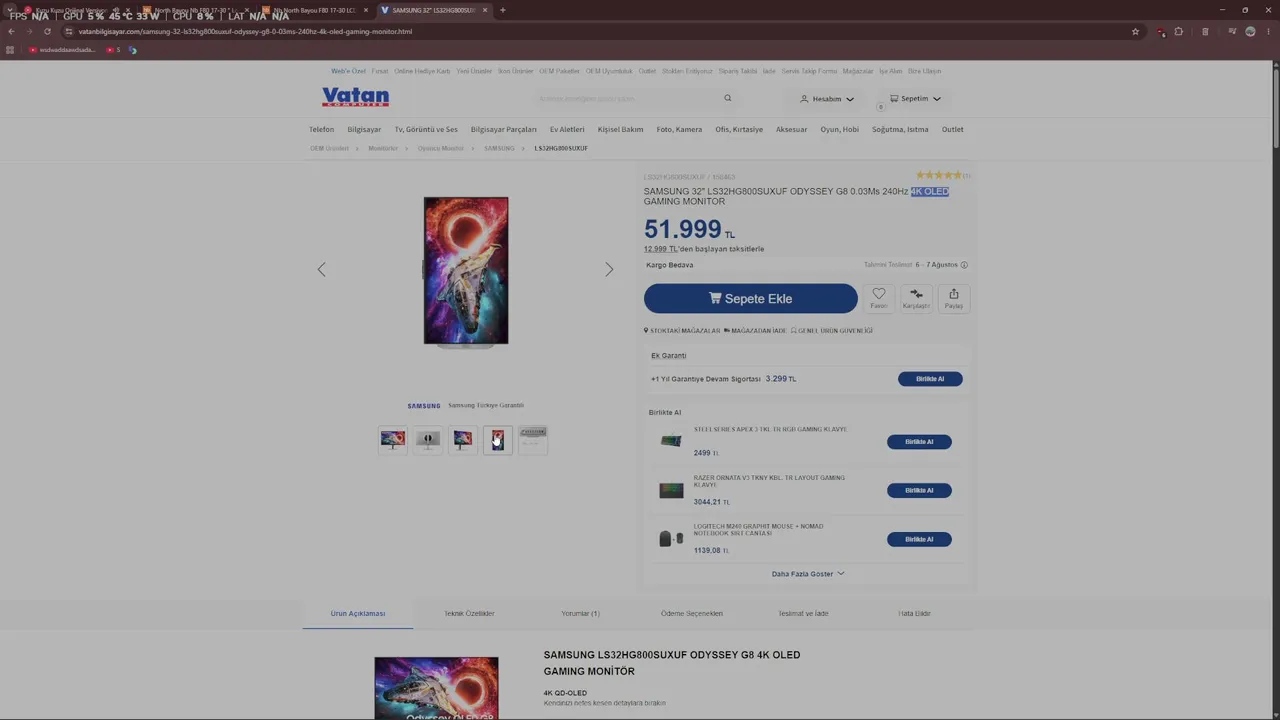Click the MAĞAZADAN İADE link
This screenshot has width=1280, height=720.
point(755,331)
